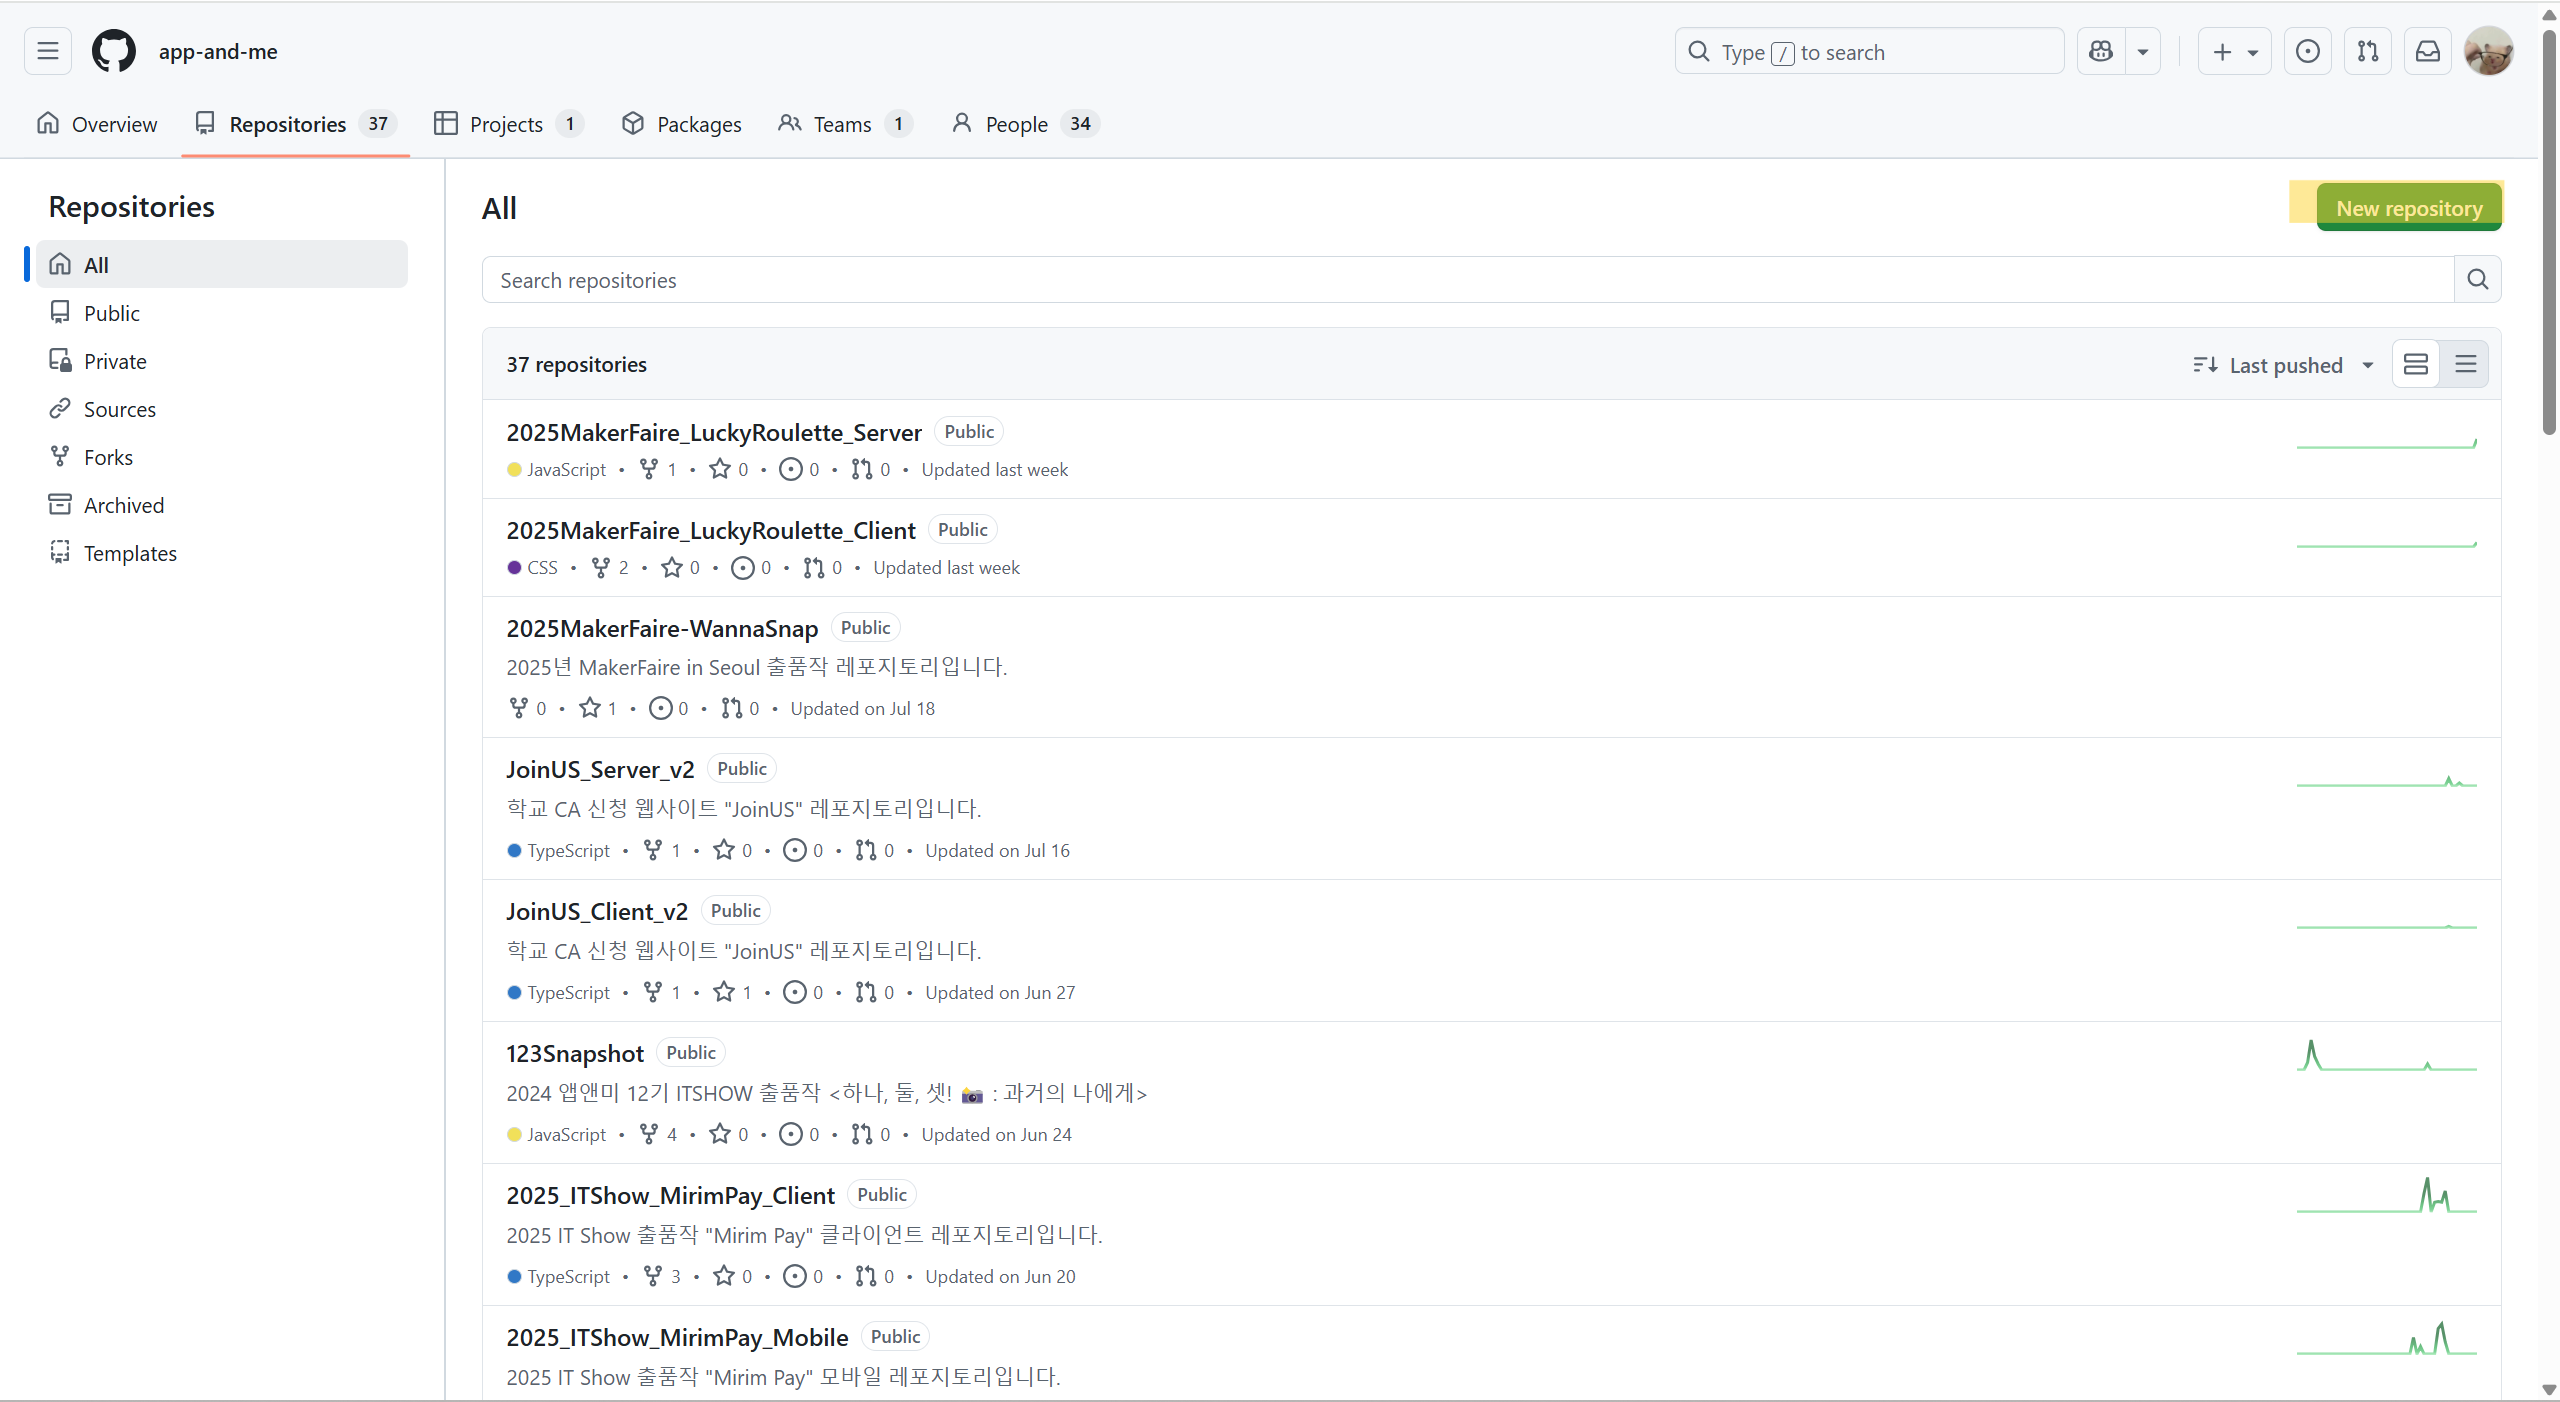2560x1402 pixels.
Task: Switch to the People tab
Action: 1016,124
